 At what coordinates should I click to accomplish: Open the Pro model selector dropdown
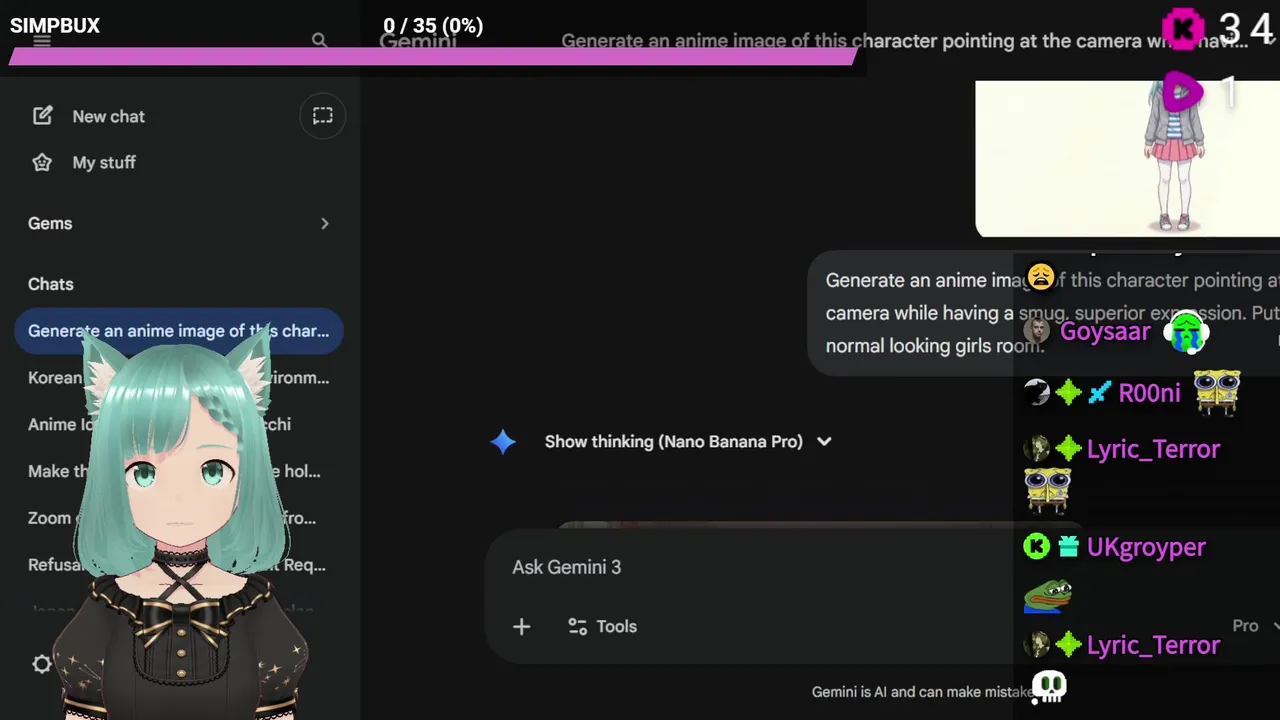coord(1255,625)
